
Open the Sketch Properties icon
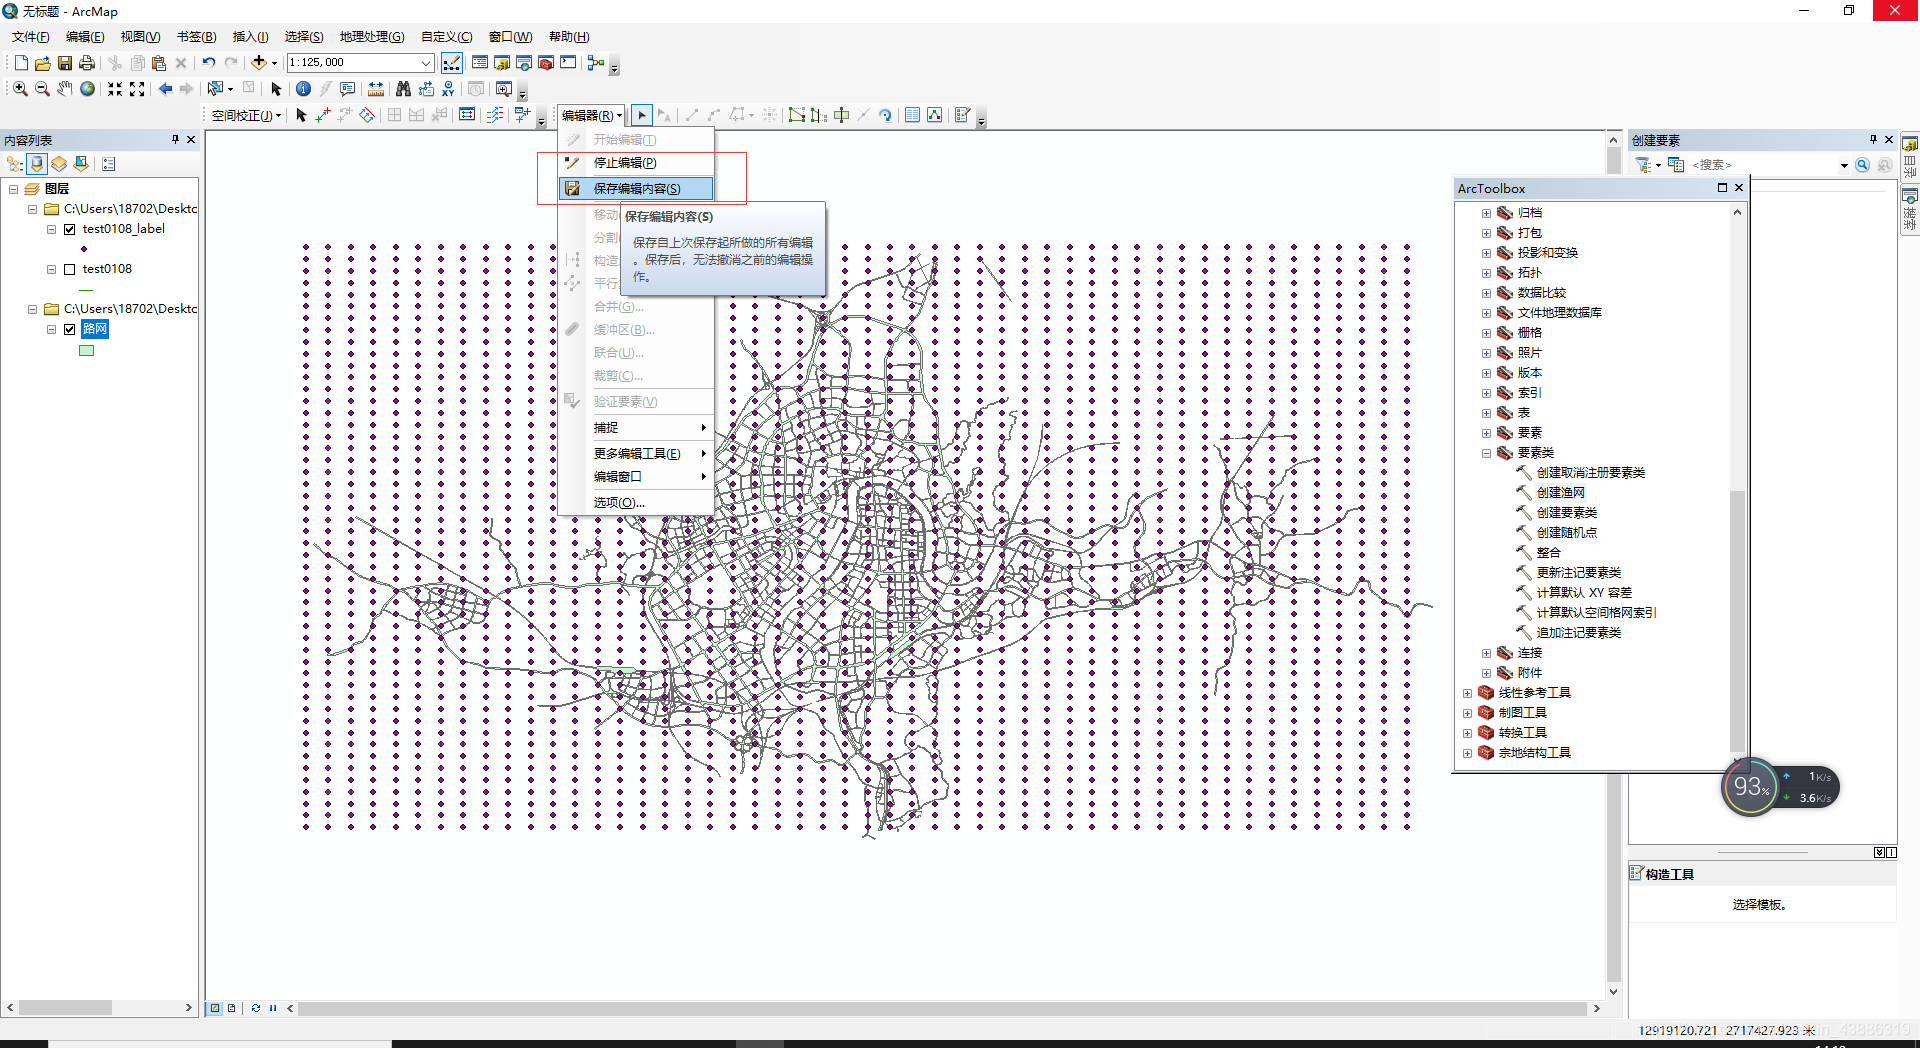(935, 115)
